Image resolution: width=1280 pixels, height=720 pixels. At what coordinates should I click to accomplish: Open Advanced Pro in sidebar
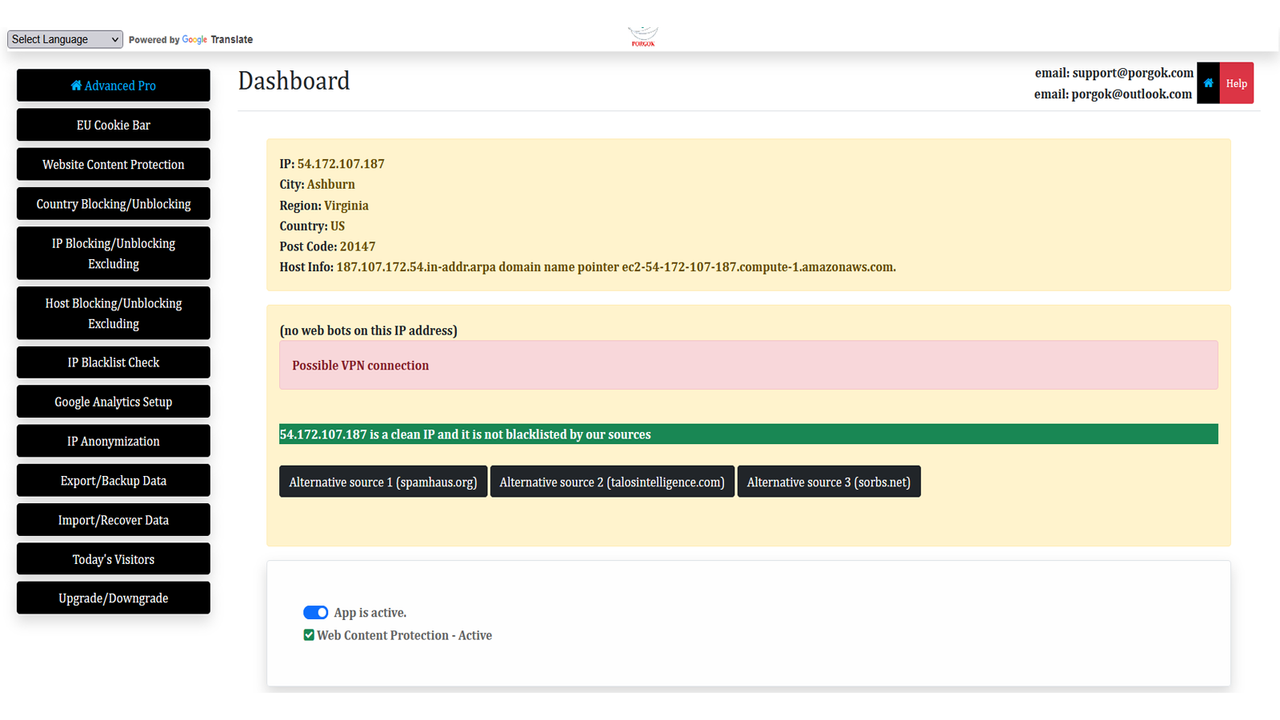[113, 85]
